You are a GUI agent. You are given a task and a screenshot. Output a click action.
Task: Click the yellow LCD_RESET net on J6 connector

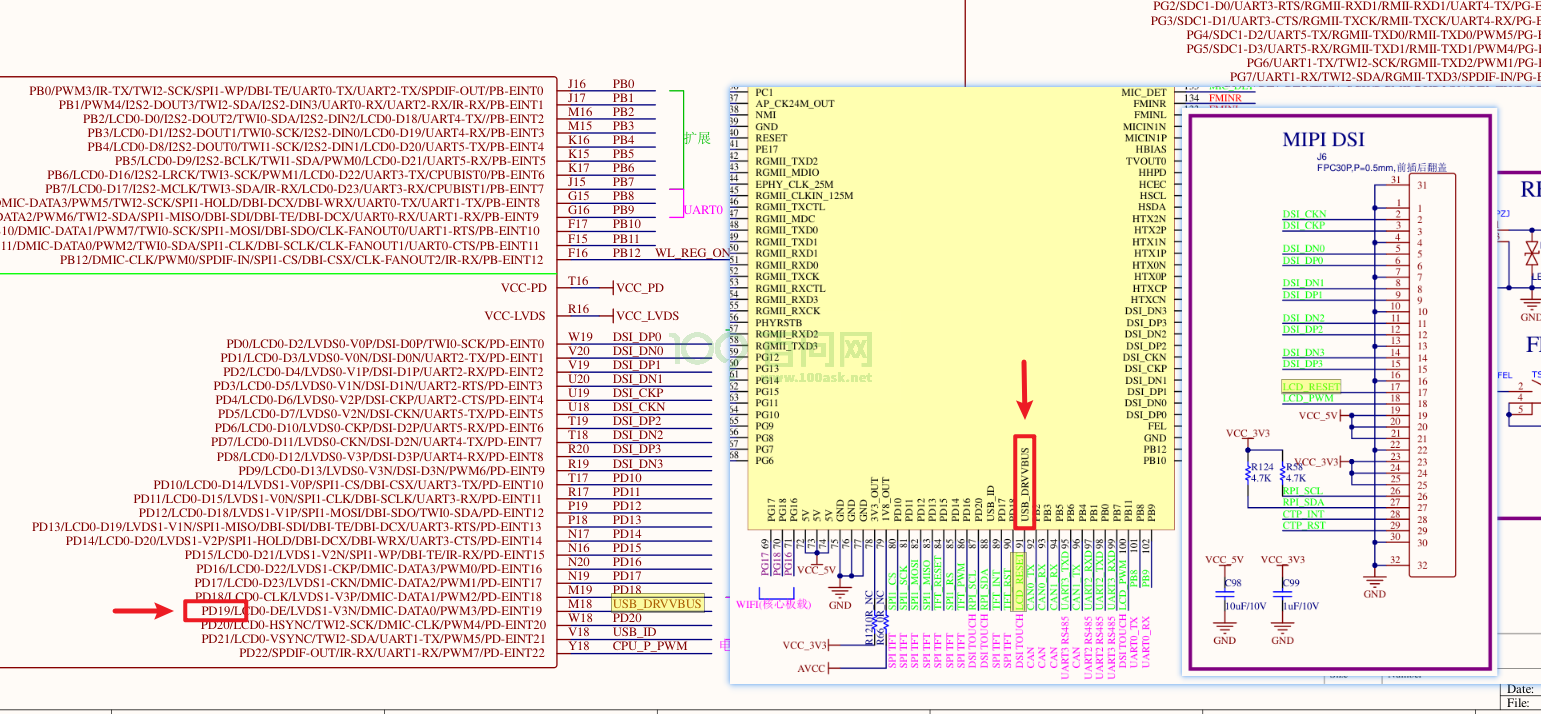[x=1311, y=386]
